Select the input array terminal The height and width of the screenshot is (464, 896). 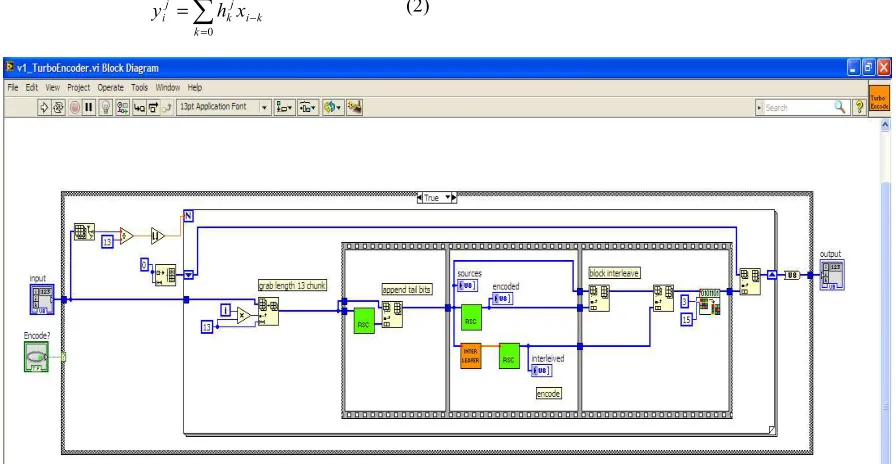pos(42,299)
